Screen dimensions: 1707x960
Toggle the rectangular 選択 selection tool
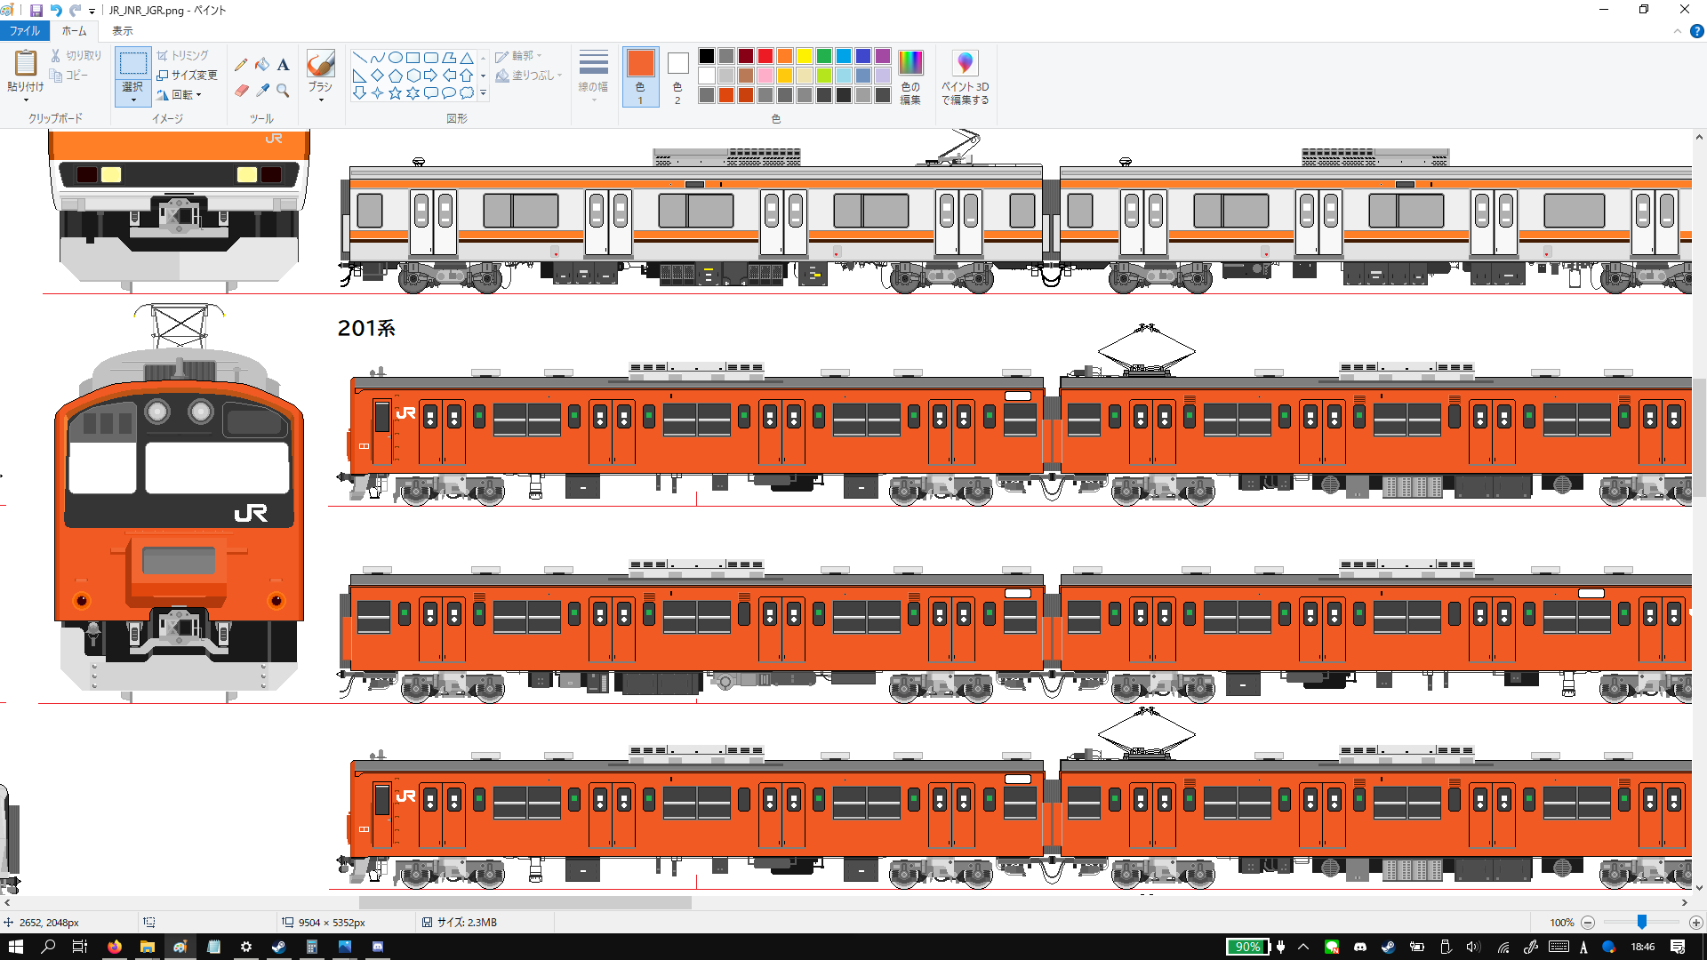point(132,65)
